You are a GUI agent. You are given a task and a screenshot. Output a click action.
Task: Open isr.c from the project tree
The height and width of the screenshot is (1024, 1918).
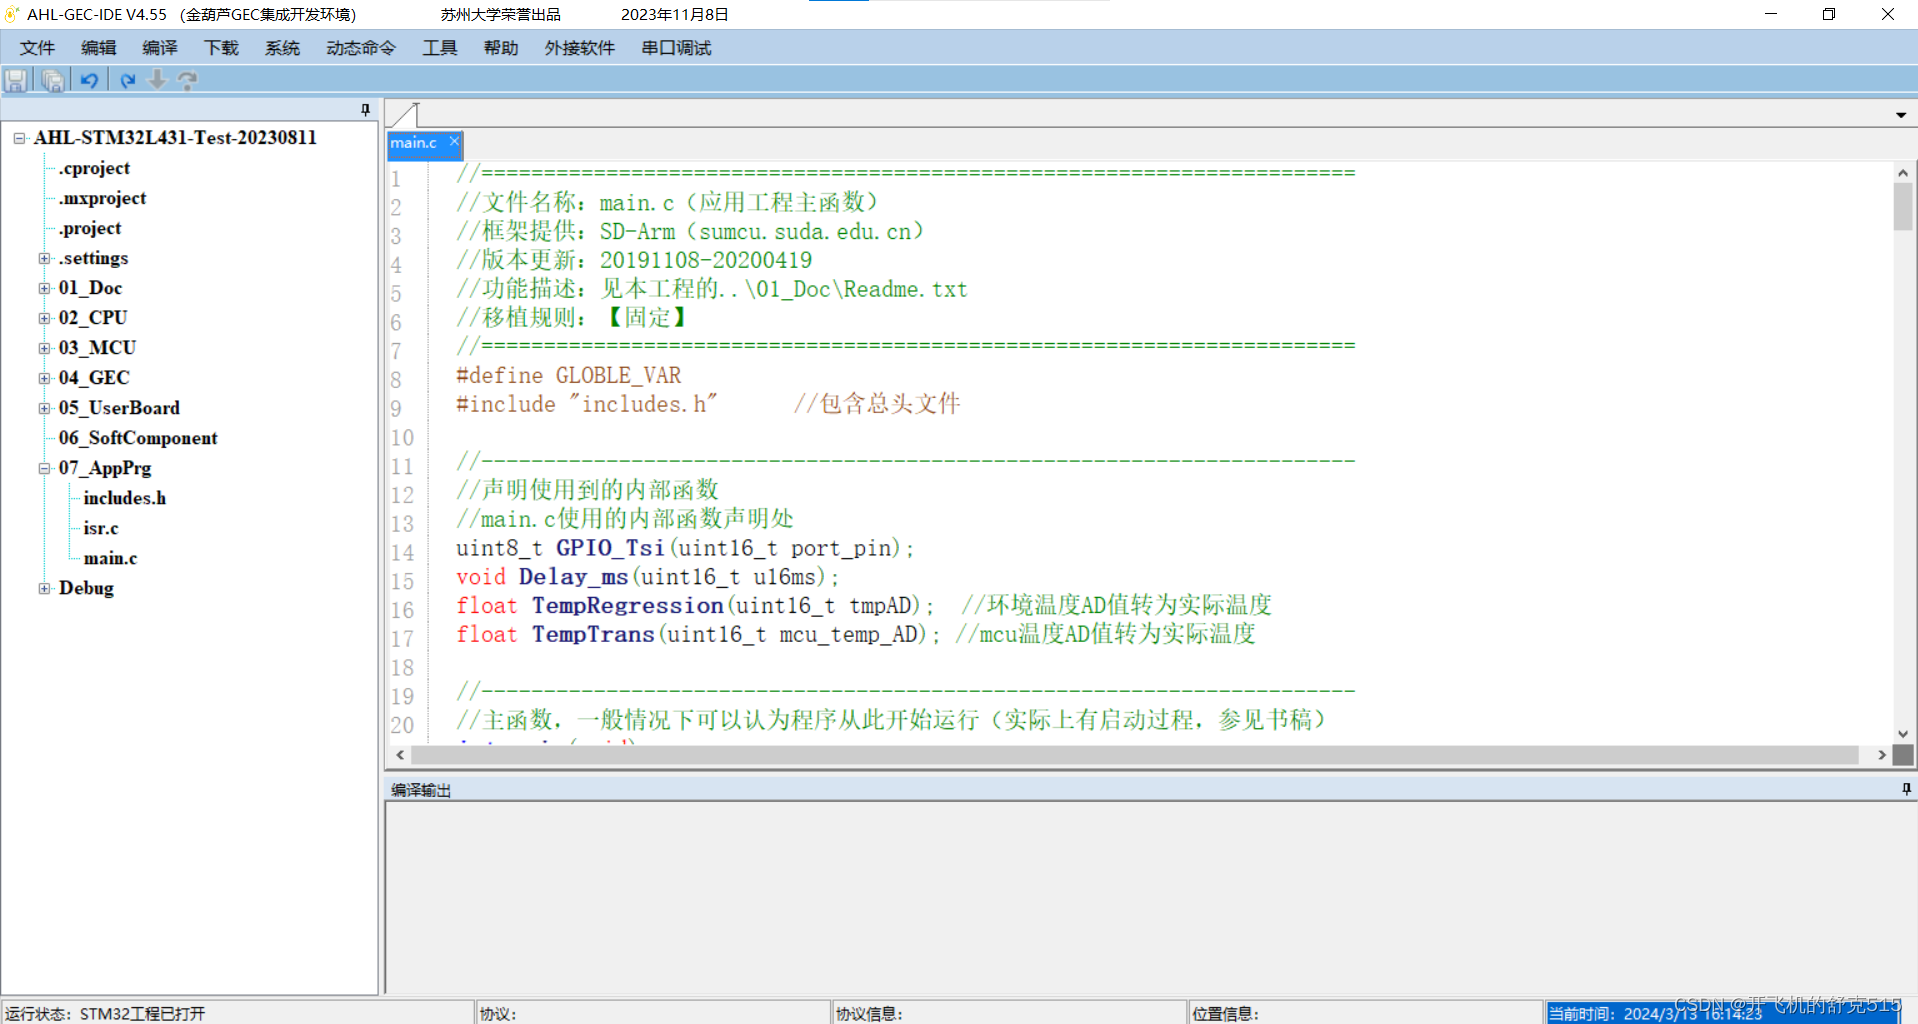coord(100,528)
